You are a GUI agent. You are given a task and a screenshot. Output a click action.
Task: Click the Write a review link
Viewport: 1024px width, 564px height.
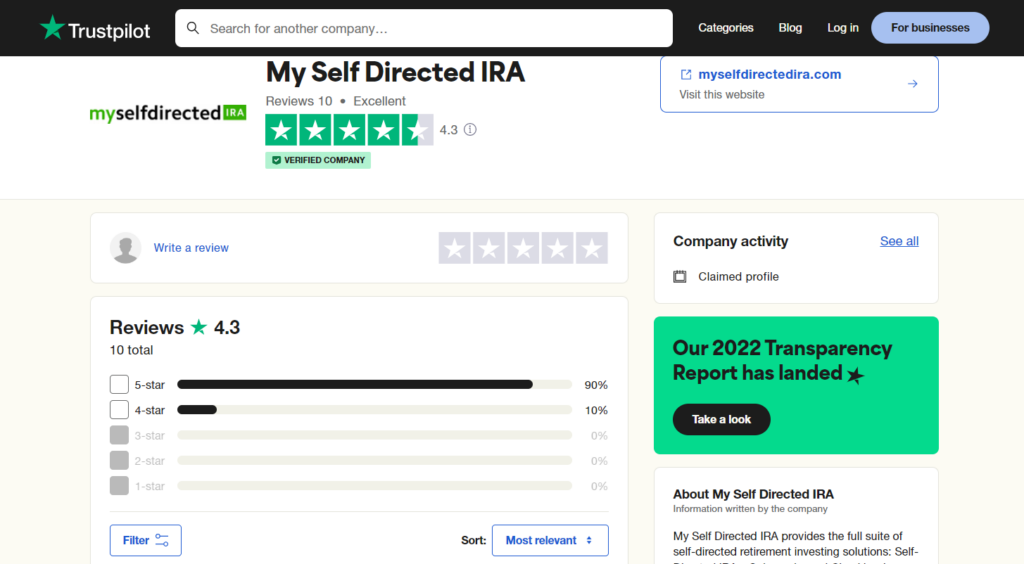point(191,248)
